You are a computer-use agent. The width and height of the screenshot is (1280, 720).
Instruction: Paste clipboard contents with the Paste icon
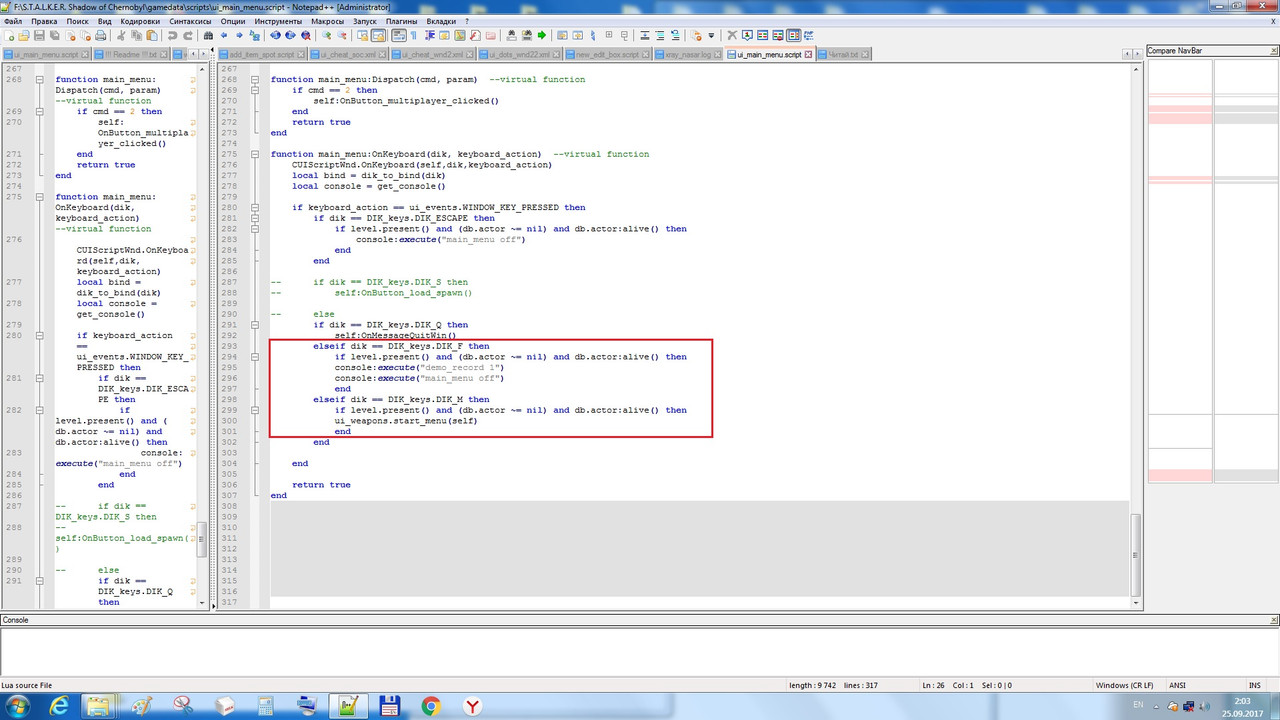click(152, 35)
